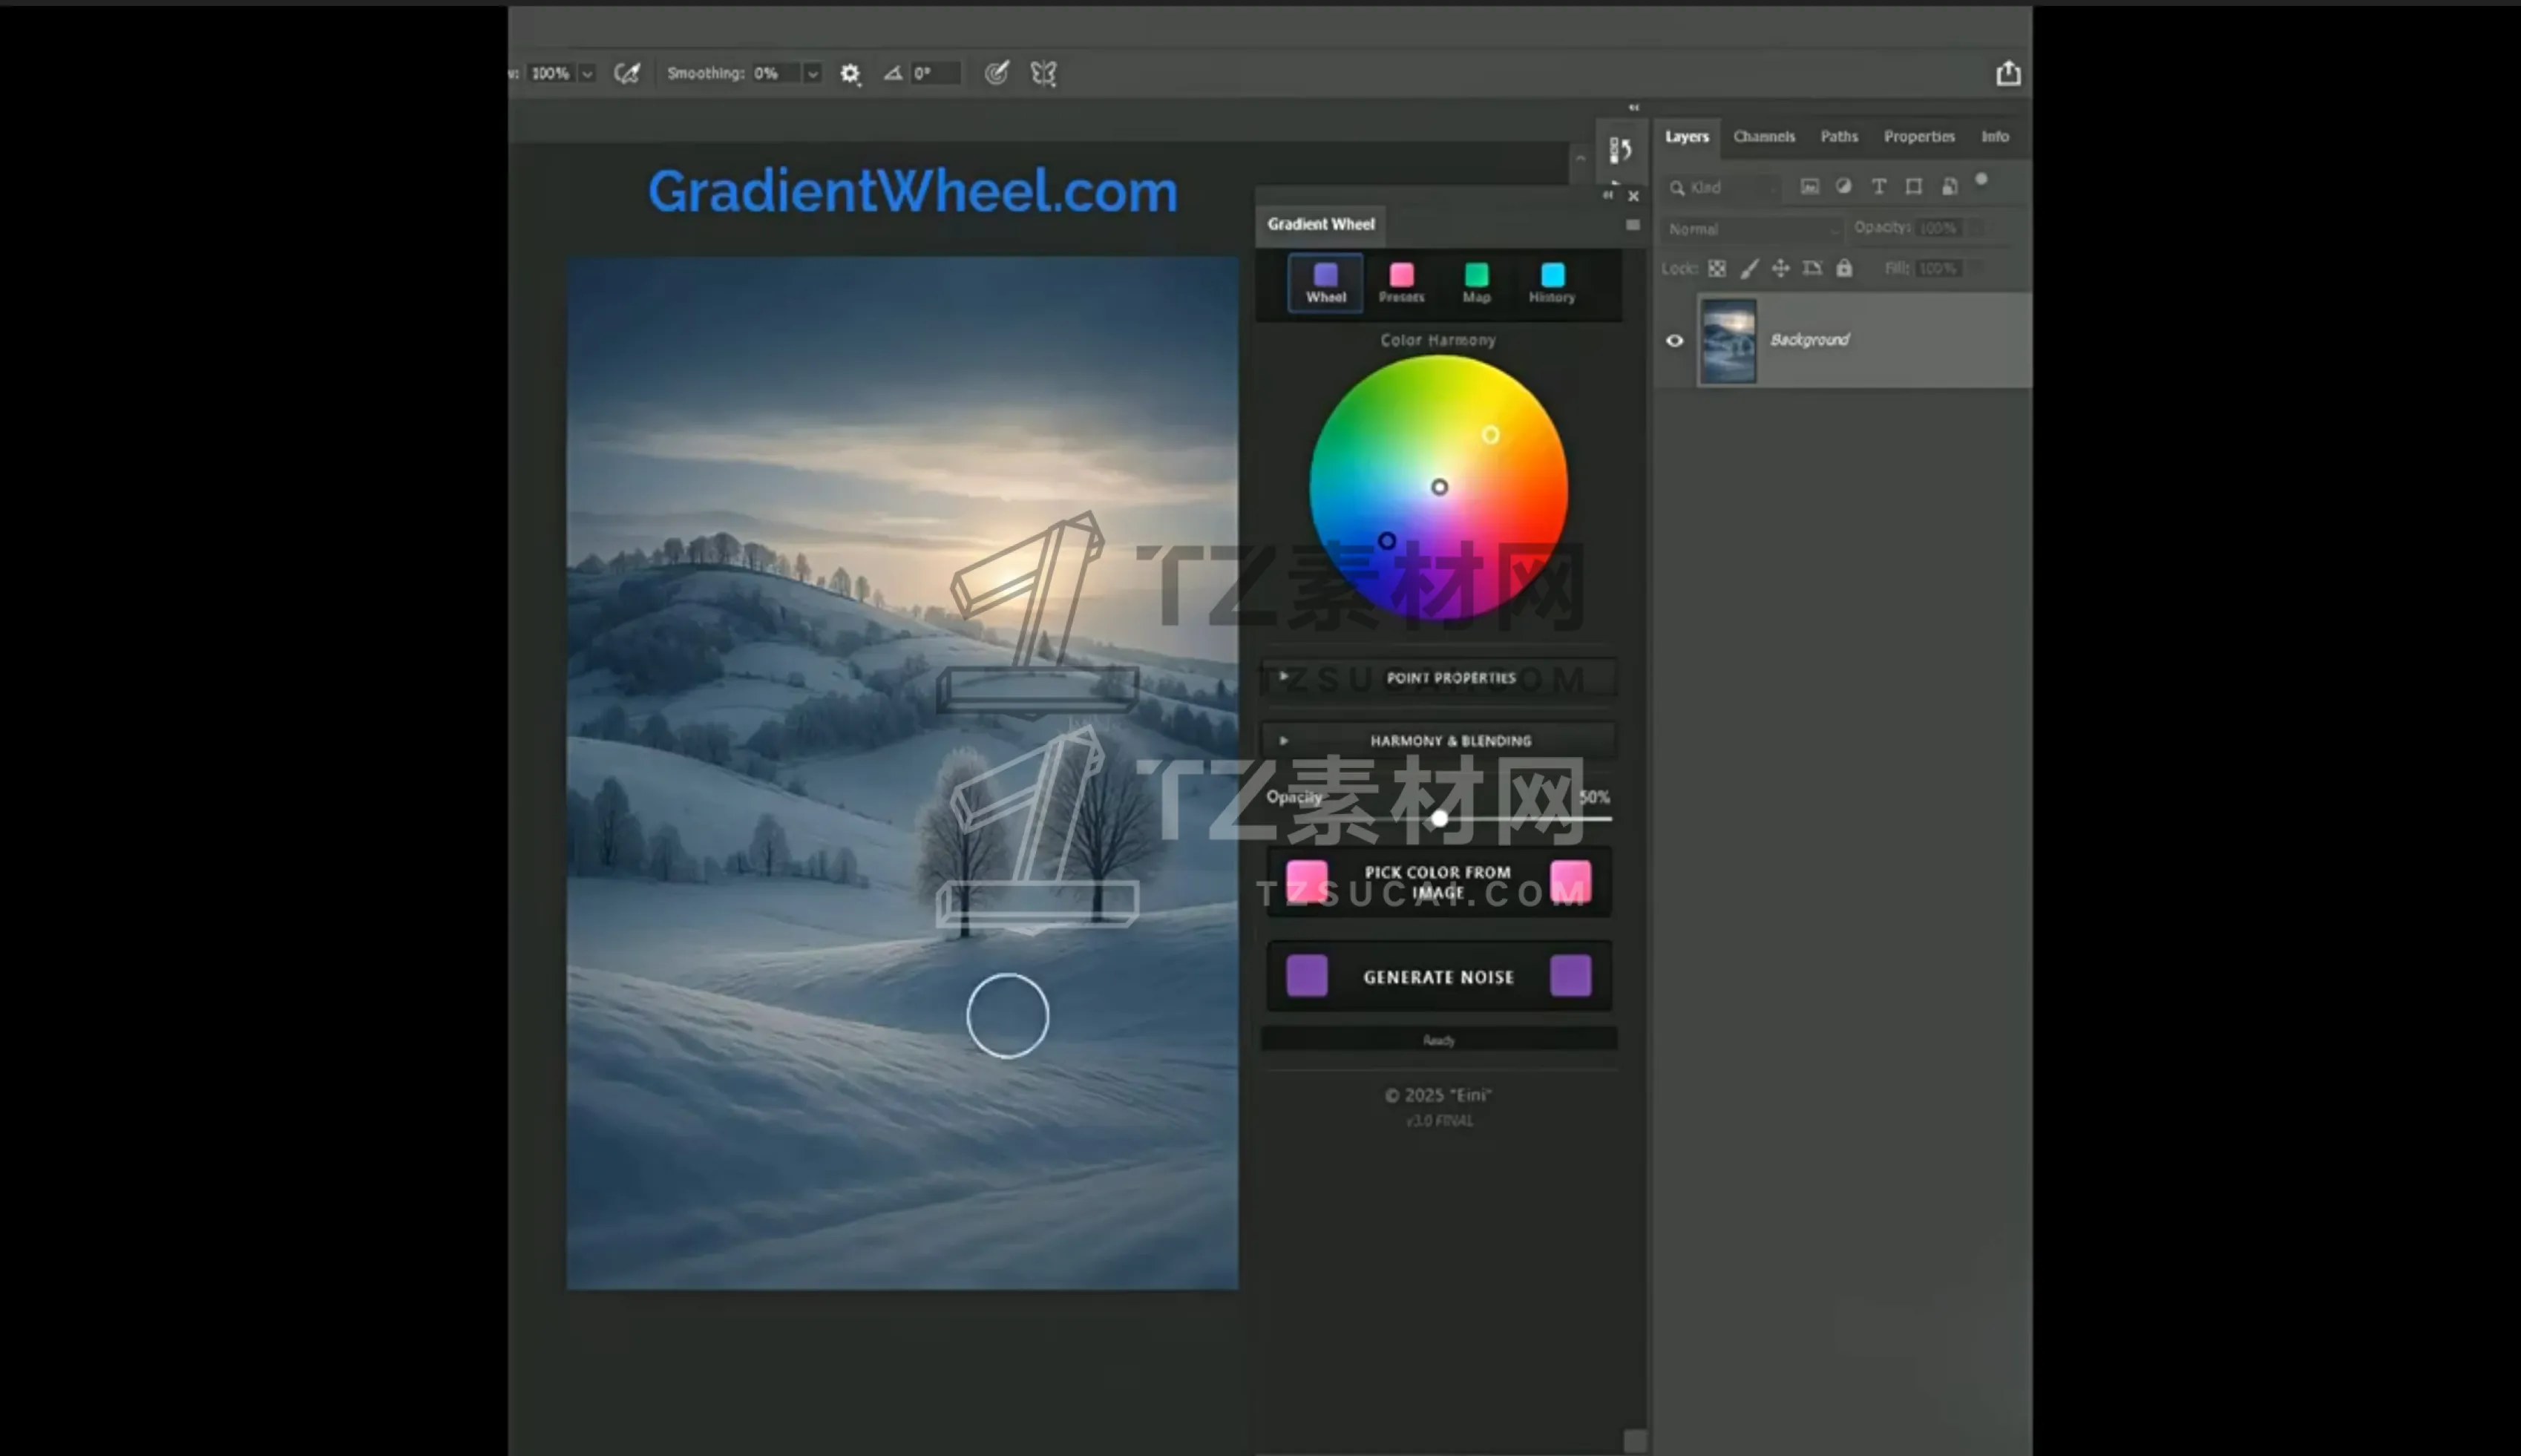This screenshot has width=2521, height=1456.
Task: Click the pressure-for-size target icon
Action: (996, 73)
